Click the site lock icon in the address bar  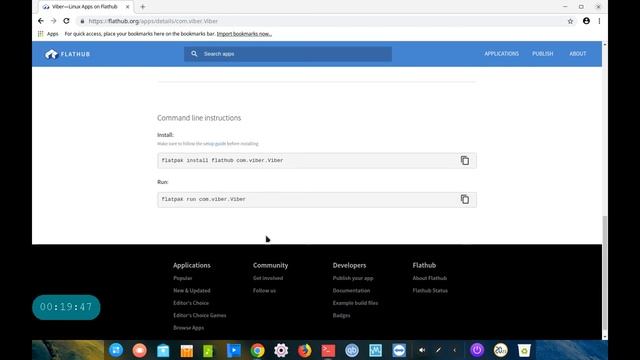click(x=82, y=21)
